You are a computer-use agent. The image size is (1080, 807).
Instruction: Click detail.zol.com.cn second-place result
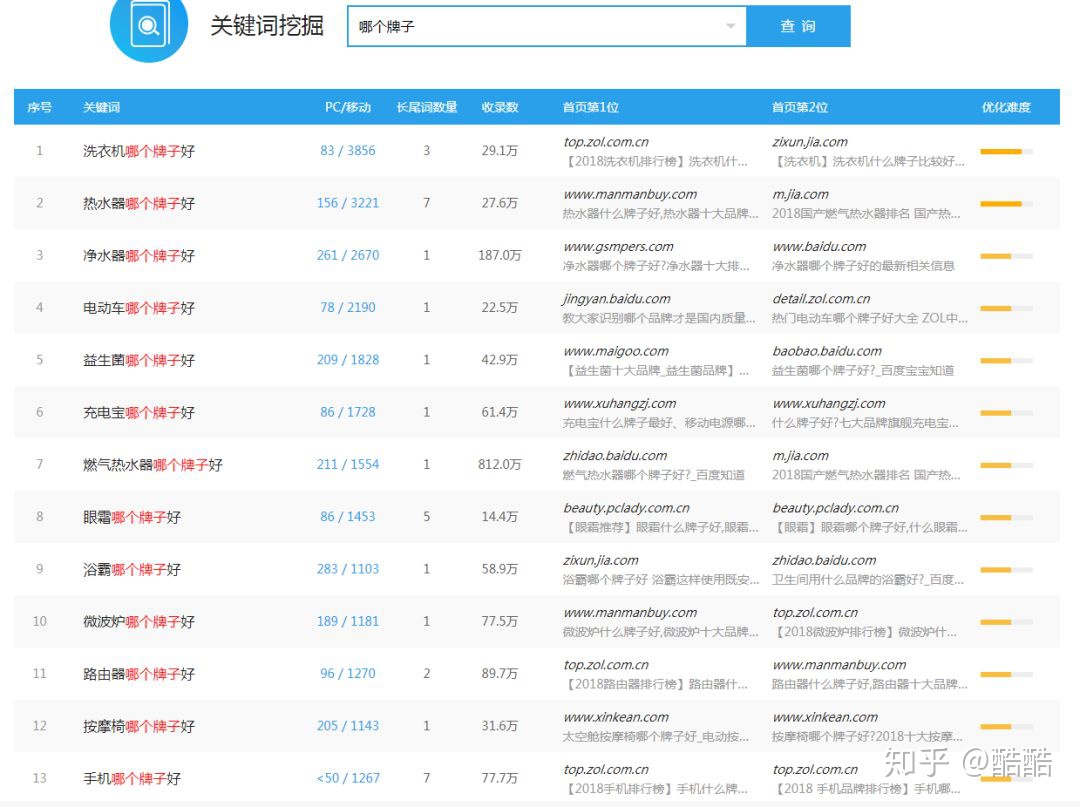pos(822,299)
